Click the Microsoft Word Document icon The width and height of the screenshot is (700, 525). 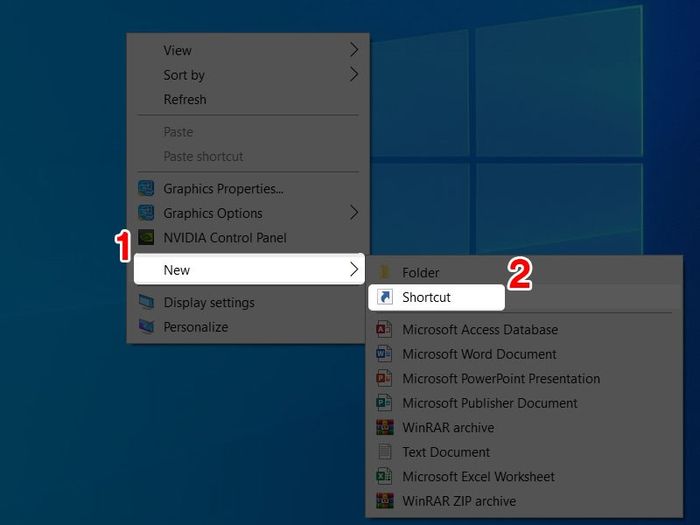click(x=384, y=354)
